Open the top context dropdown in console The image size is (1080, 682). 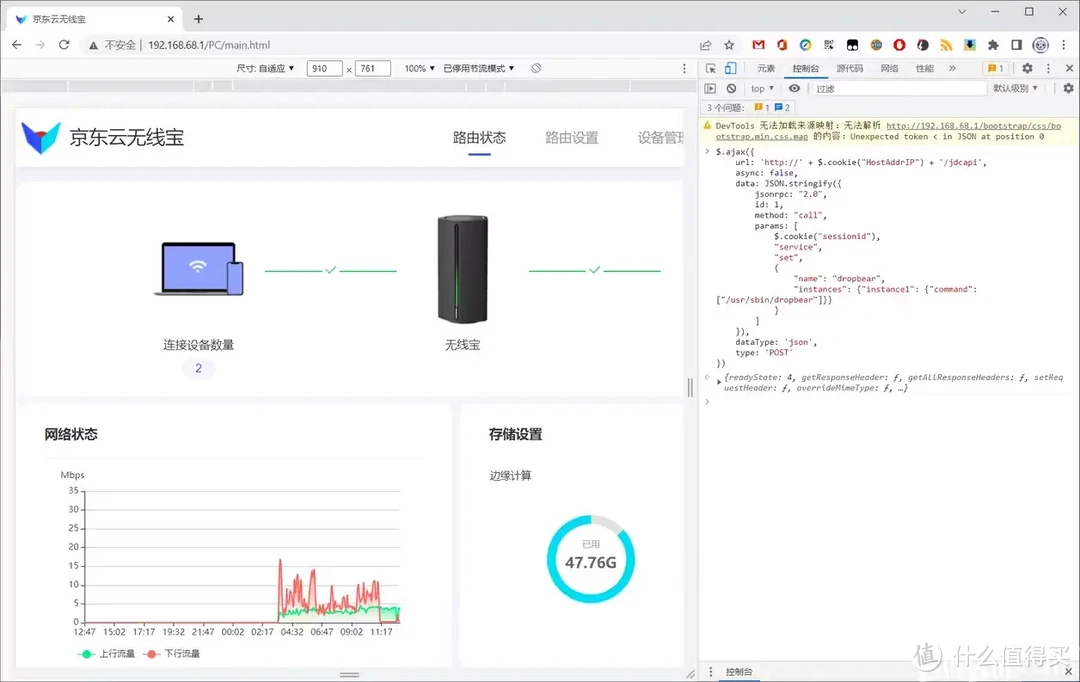[763, 89]
